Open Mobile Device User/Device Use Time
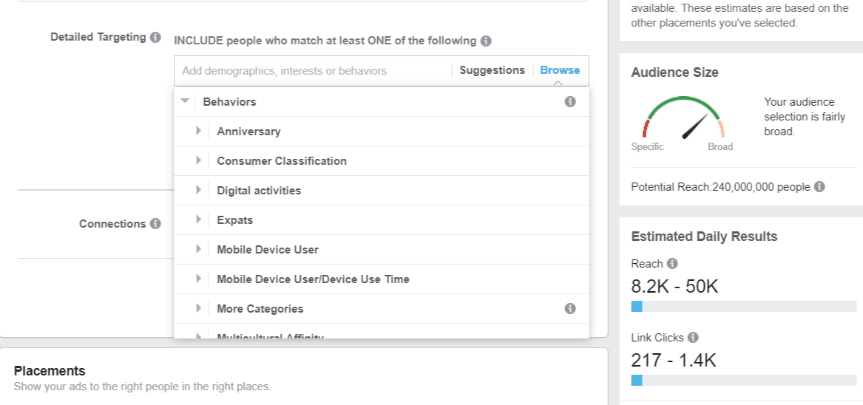The height and width of the screenshot is (405, 863). pos(313,279)
